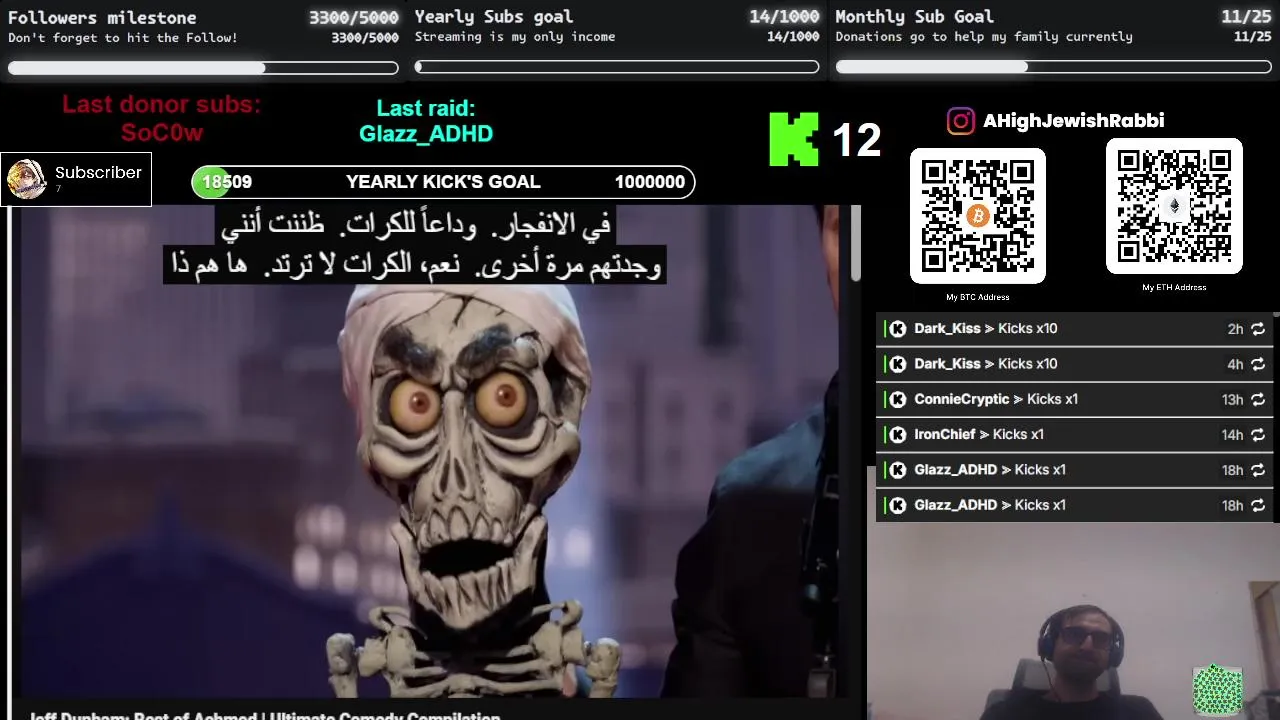Click the Ethereum QR code
This screenshot has width=1280, height=720.
tap(1174, 206)
